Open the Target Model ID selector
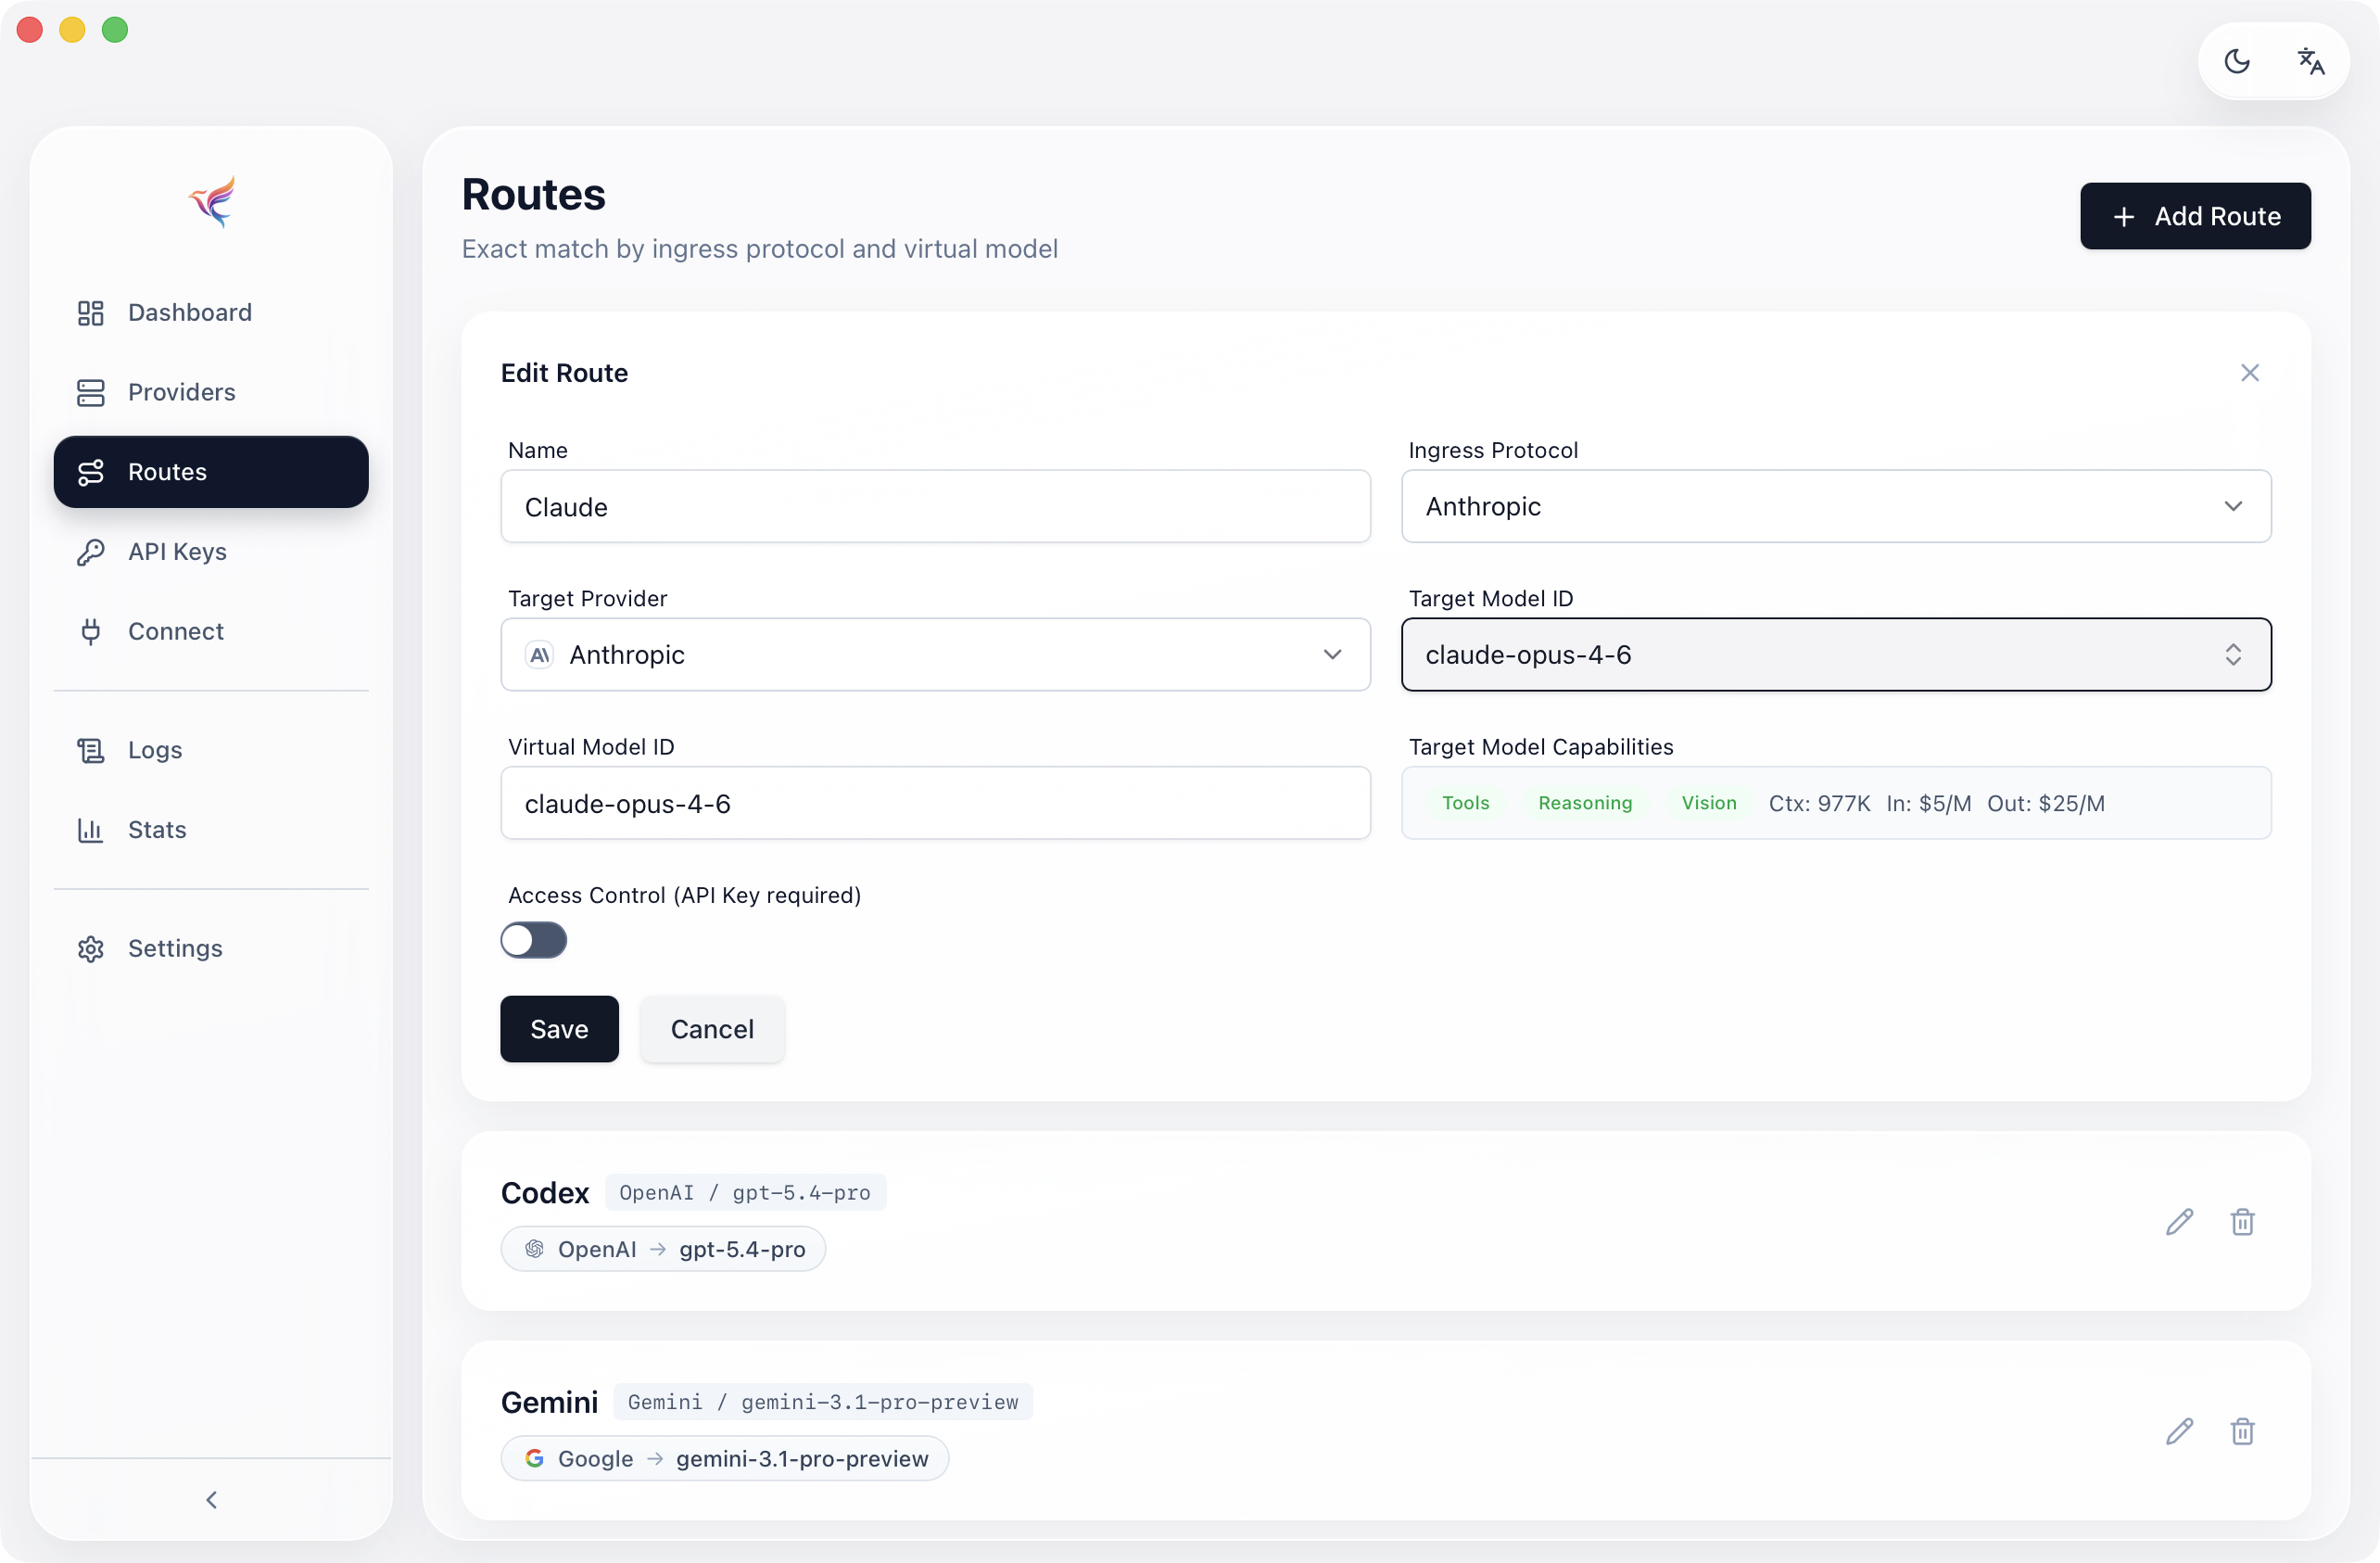 (1836, 654)
